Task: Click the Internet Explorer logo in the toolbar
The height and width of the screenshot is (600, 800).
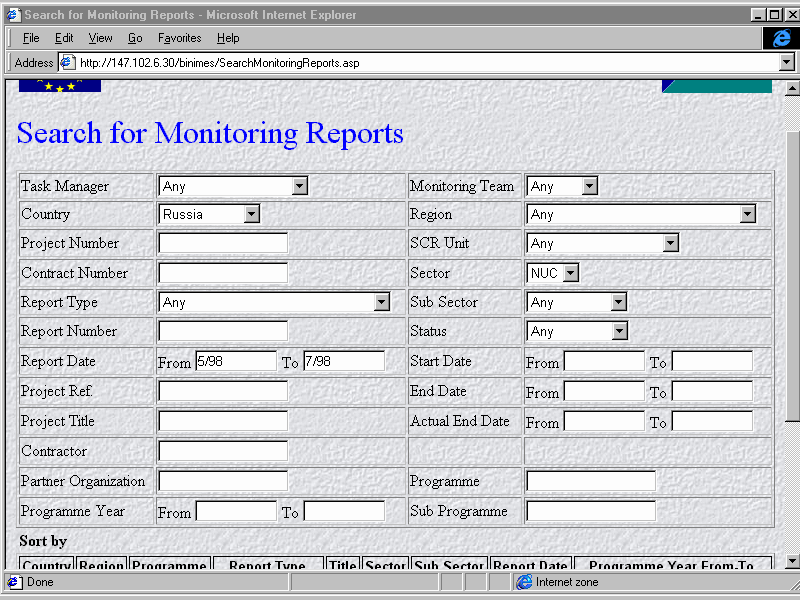Action: click(780, 38)
